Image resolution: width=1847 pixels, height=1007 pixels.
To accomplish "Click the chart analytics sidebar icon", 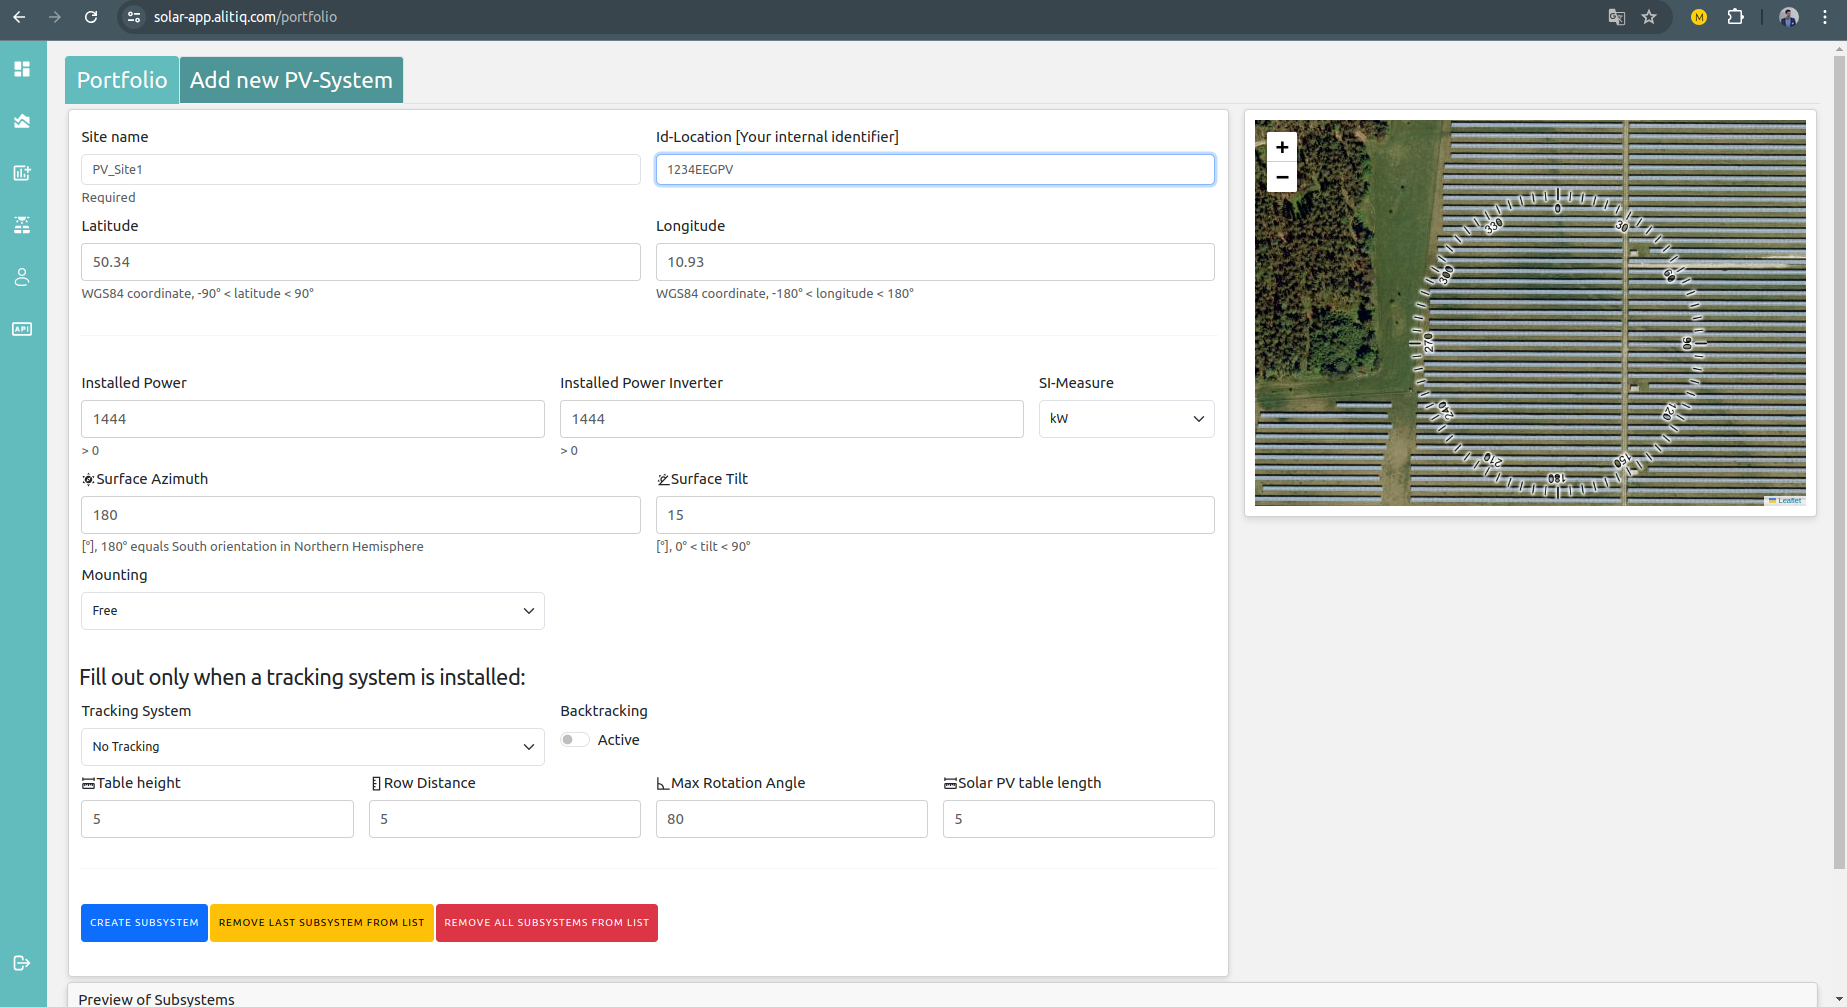I will click(22, 173).
